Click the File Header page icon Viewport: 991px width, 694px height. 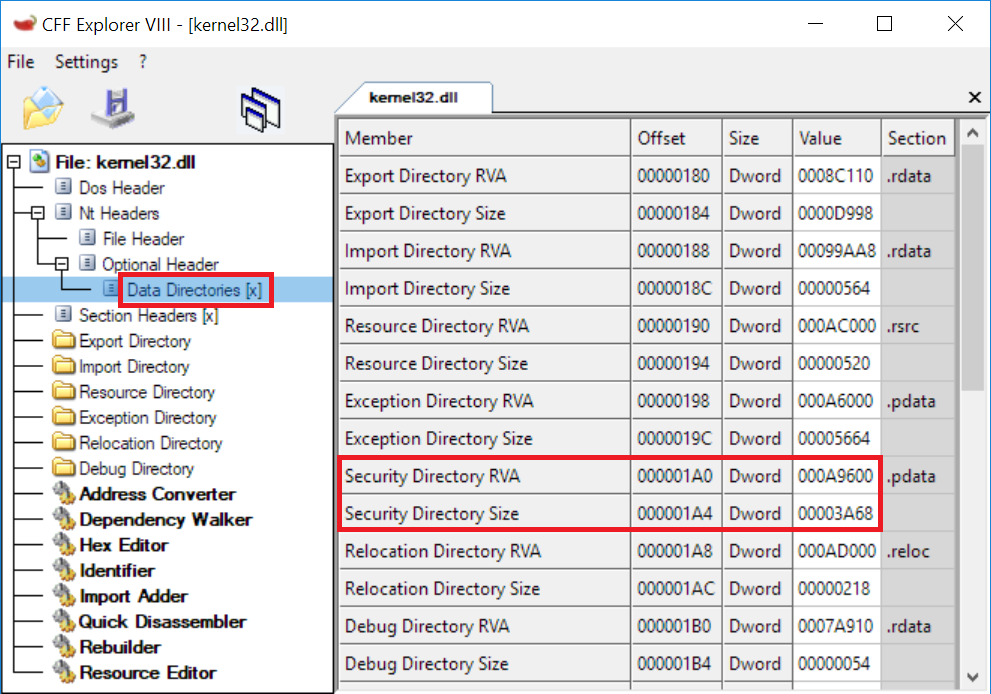[x=87, y=238]
